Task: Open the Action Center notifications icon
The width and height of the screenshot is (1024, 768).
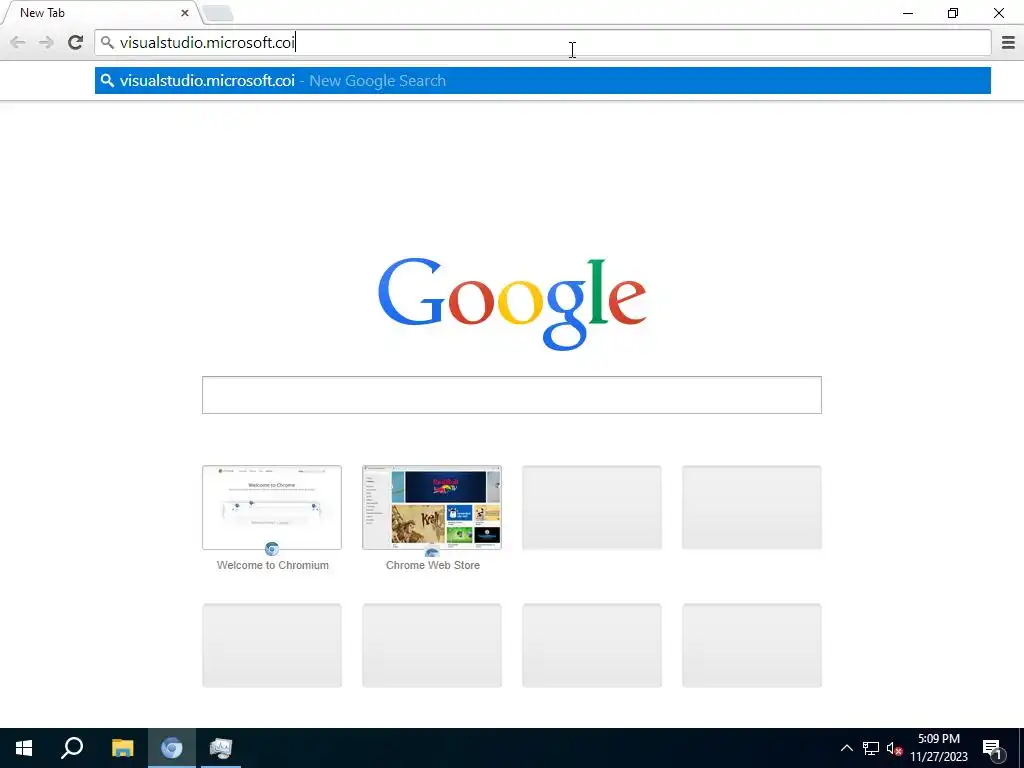Action: point(992,749)
